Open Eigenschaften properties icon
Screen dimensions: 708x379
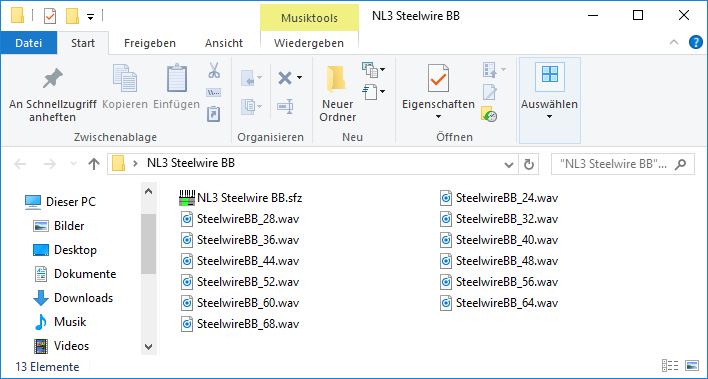click(x=438, y=78)
